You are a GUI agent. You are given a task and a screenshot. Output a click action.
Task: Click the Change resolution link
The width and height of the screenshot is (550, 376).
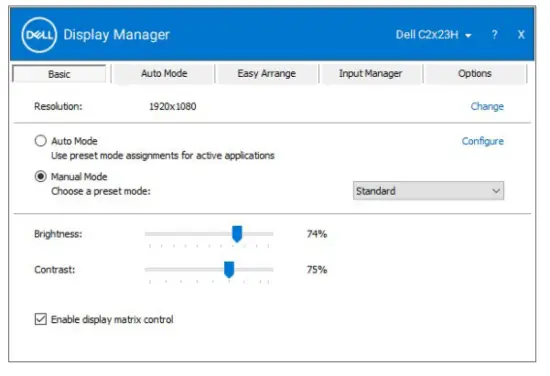(x=487, y=106)
